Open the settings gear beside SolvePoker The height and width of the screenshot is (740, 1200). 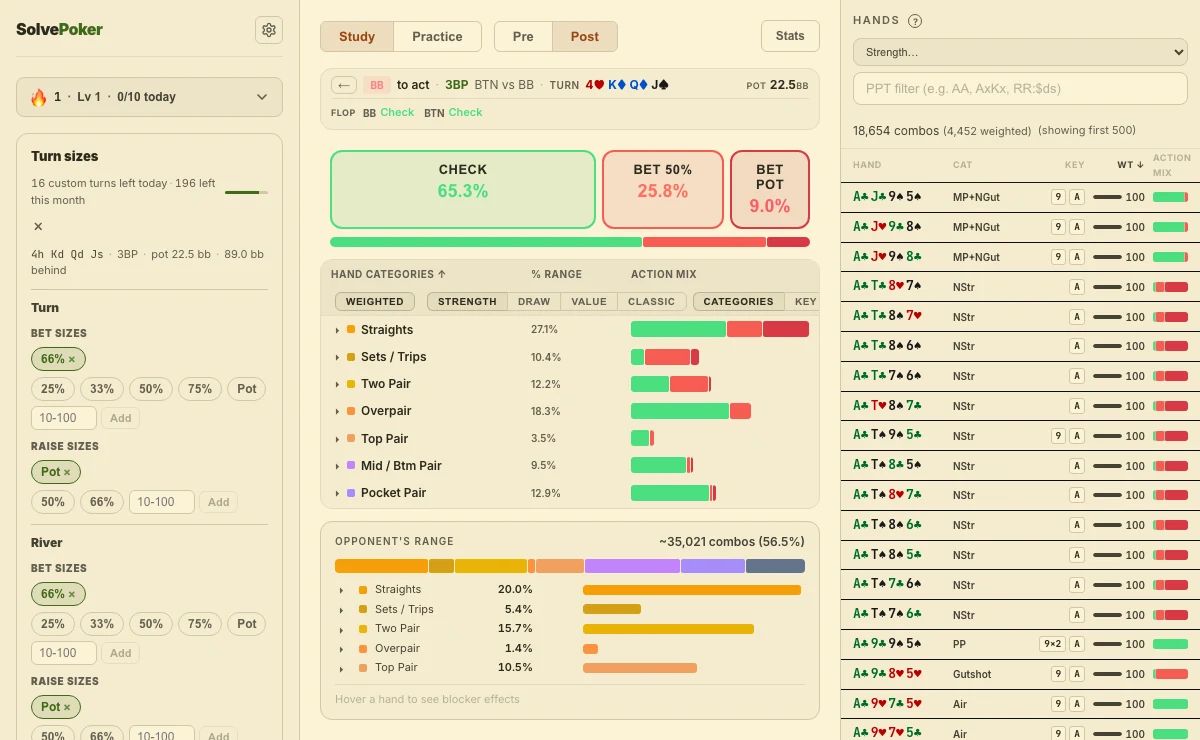click(x=269, y=30)
